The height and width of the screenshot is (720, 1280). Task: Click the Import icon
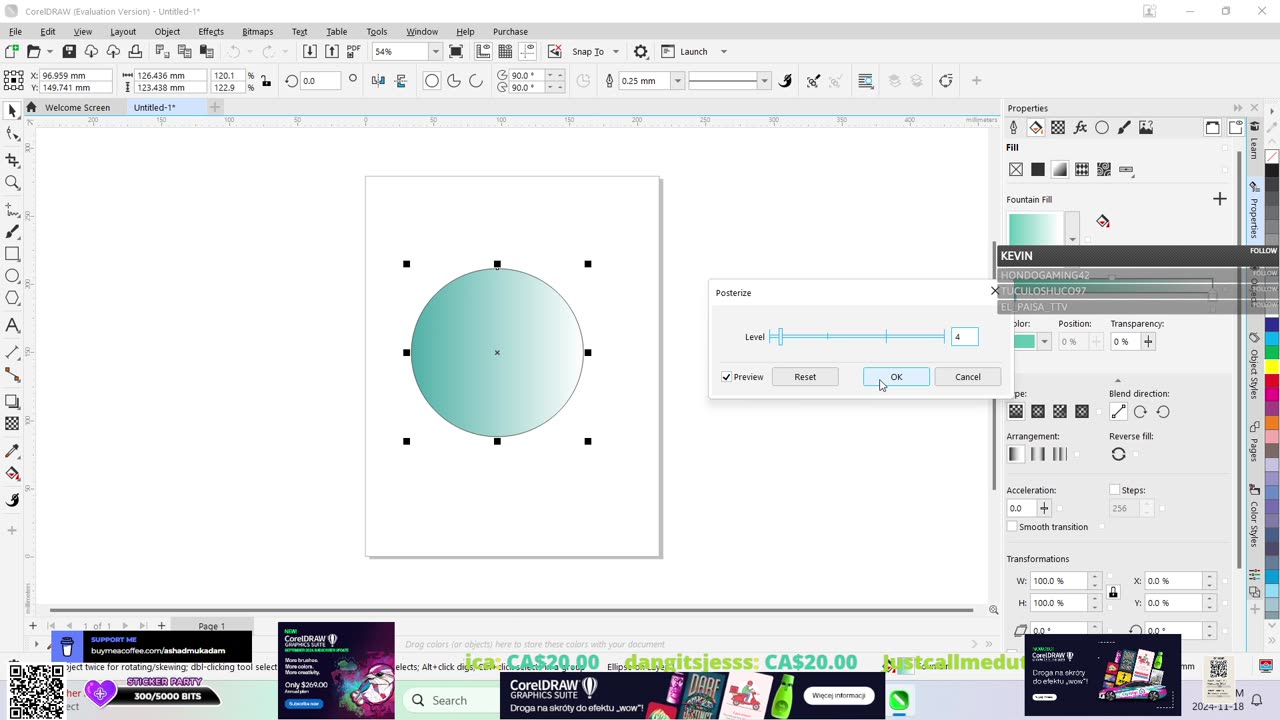pos(310,51)
